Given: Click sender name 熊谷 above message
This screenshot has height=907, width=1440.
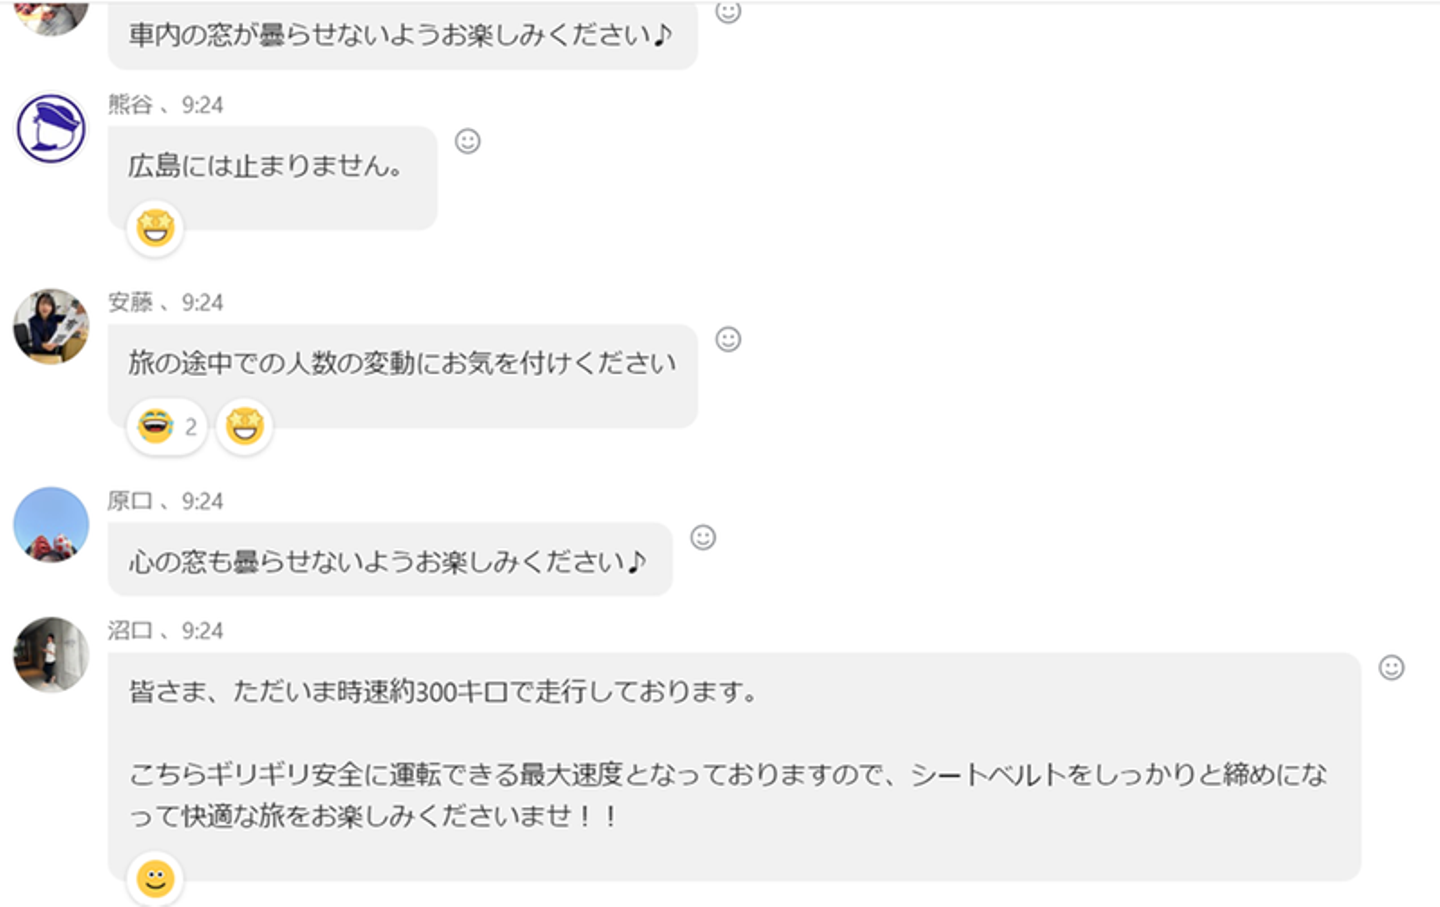Looking at the screenshot, I should [x=130, y=105].
